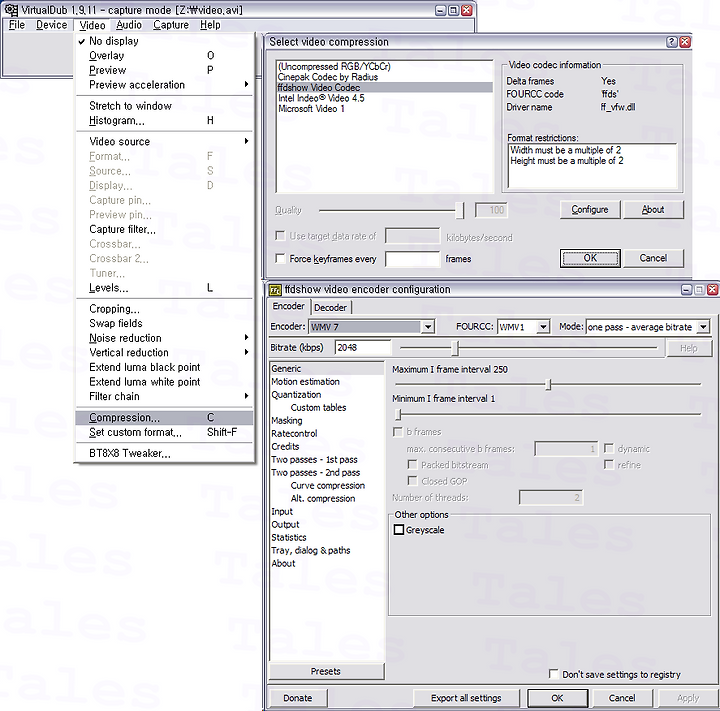Viewport: 720px width, 711px height.
Task: Choose Compression... from the Video menu
Action: pyautogui.click(x=164, y=418)
